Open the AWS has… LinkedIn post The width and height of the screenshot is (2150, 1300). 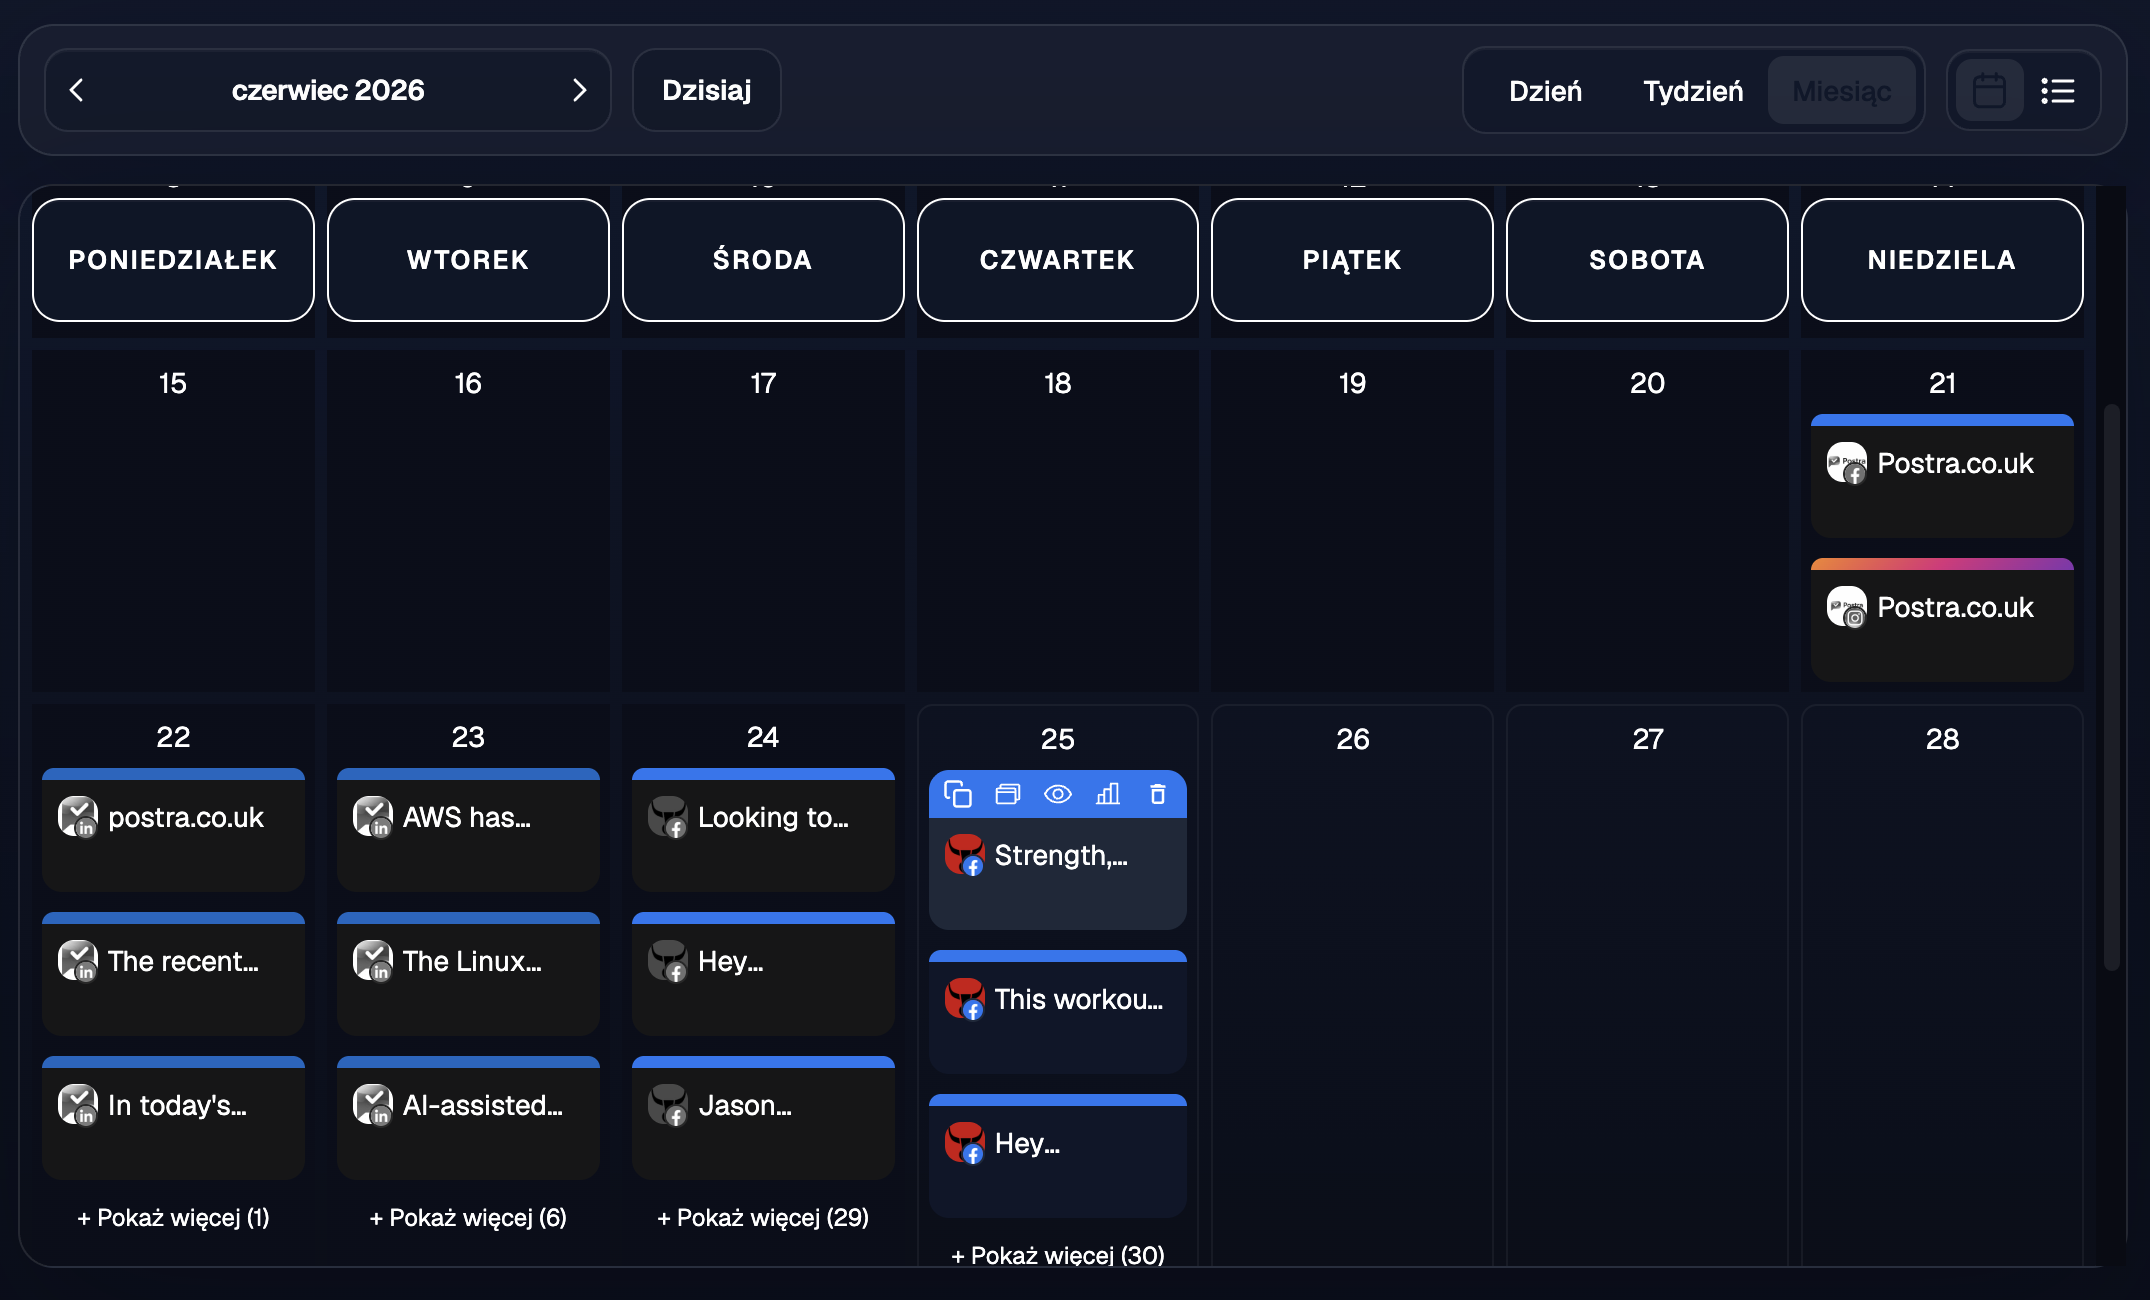click(468, 830)
